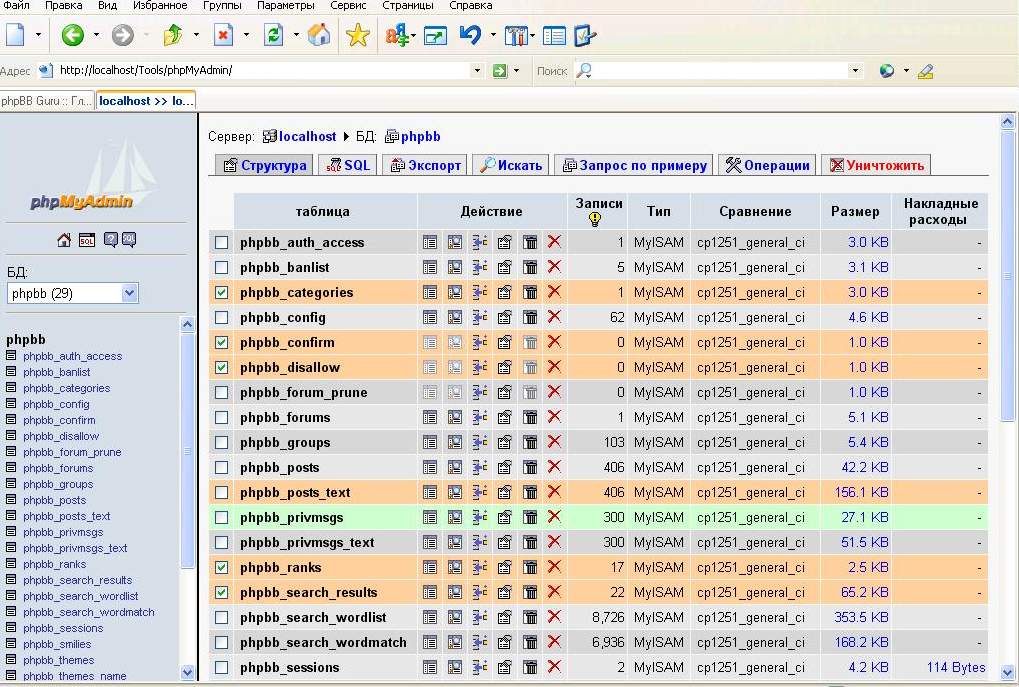
Task: Click the insert icon for phpbb_categories
Action: 480,292
